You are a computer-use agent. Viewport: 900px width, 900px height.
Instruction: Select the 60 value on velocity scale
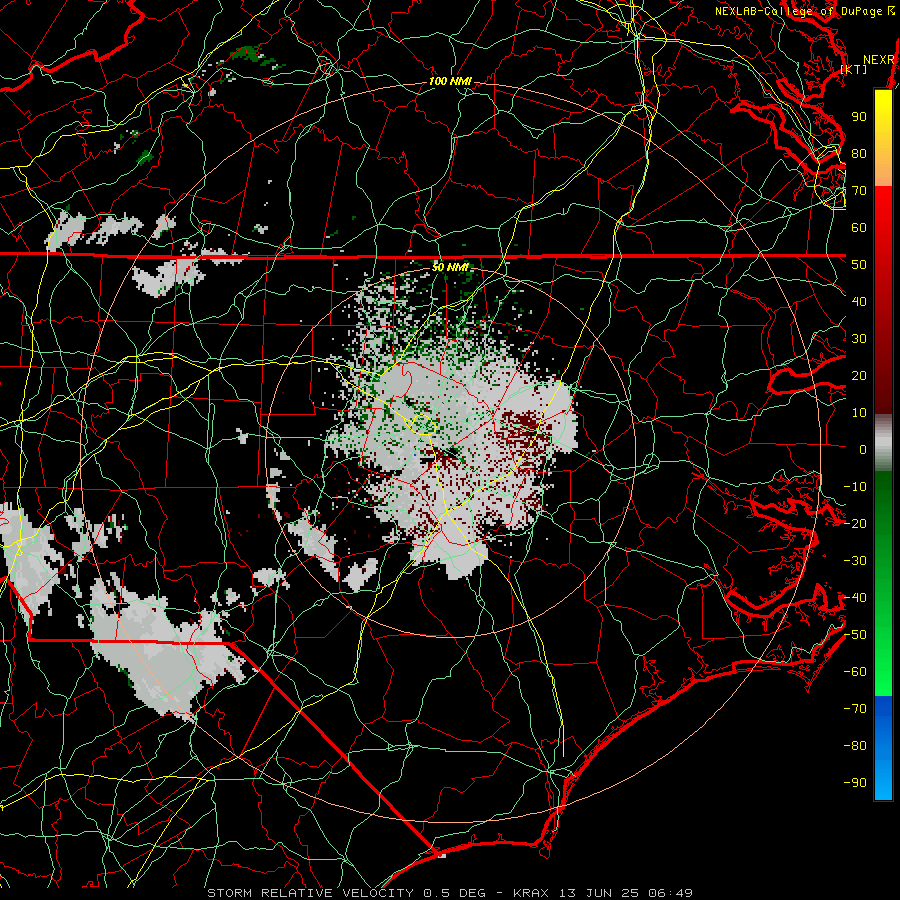(859, 228)
